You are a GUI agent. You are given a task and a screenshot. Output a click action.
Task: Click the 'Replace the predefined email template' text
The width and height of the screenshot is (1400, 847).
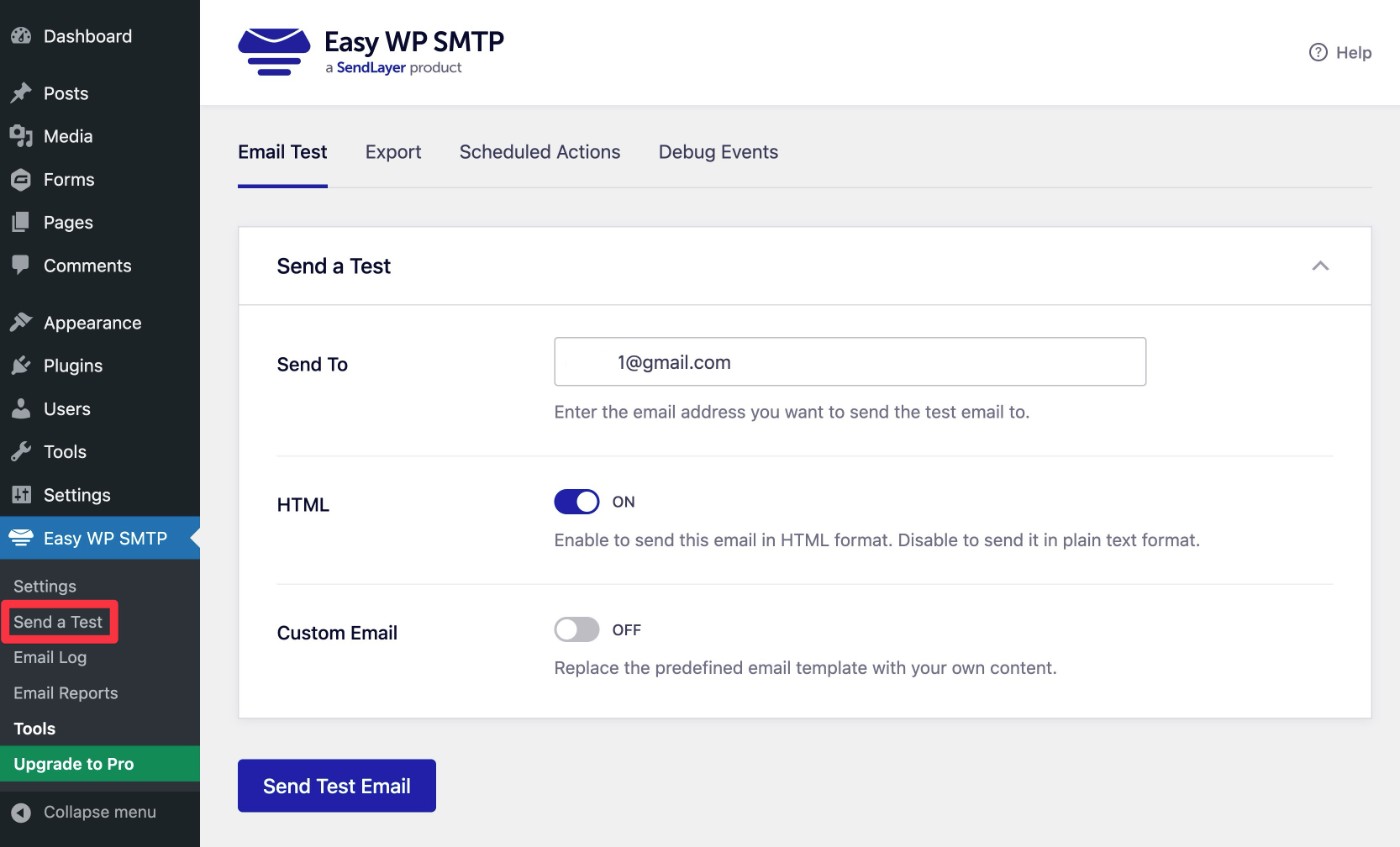coord(805,668)
